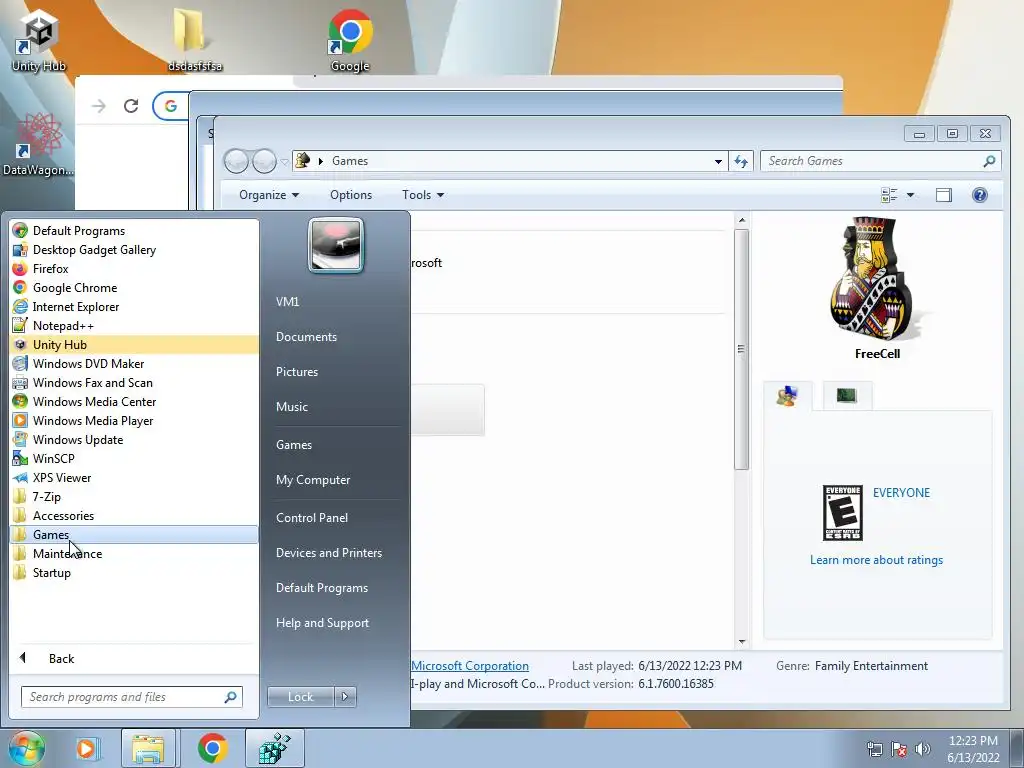Open Windows Fax and Scan
This screenshot has height=768, width=1024.
(x=134, y=382)
